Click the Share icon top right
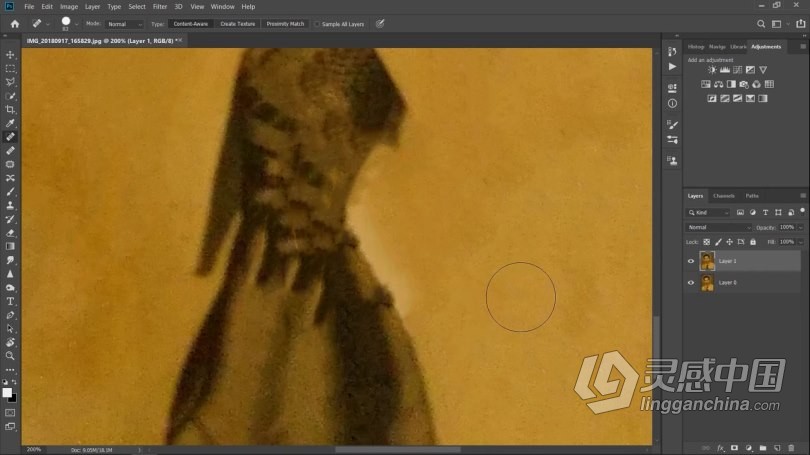The width and height of the screenshot is (810, 455). [801, 24]
